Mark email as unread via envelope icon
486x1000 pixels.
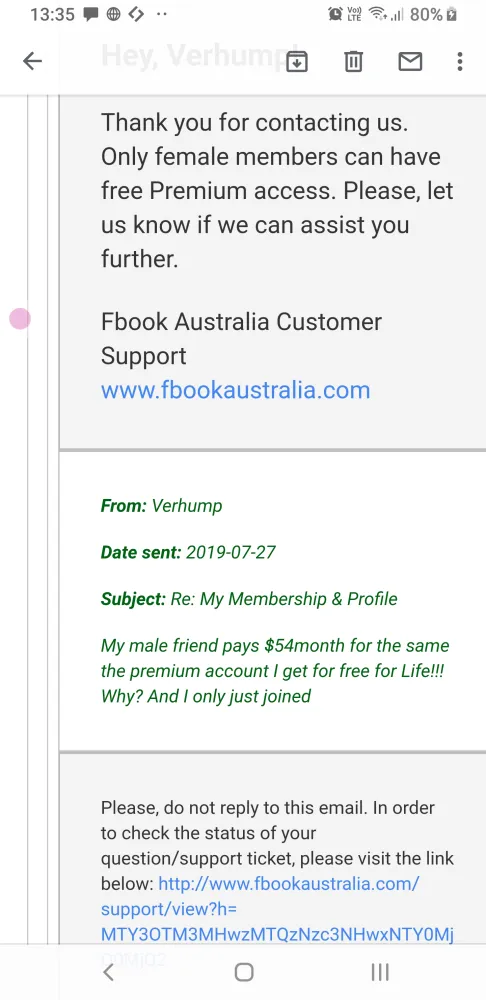point(410,61)
